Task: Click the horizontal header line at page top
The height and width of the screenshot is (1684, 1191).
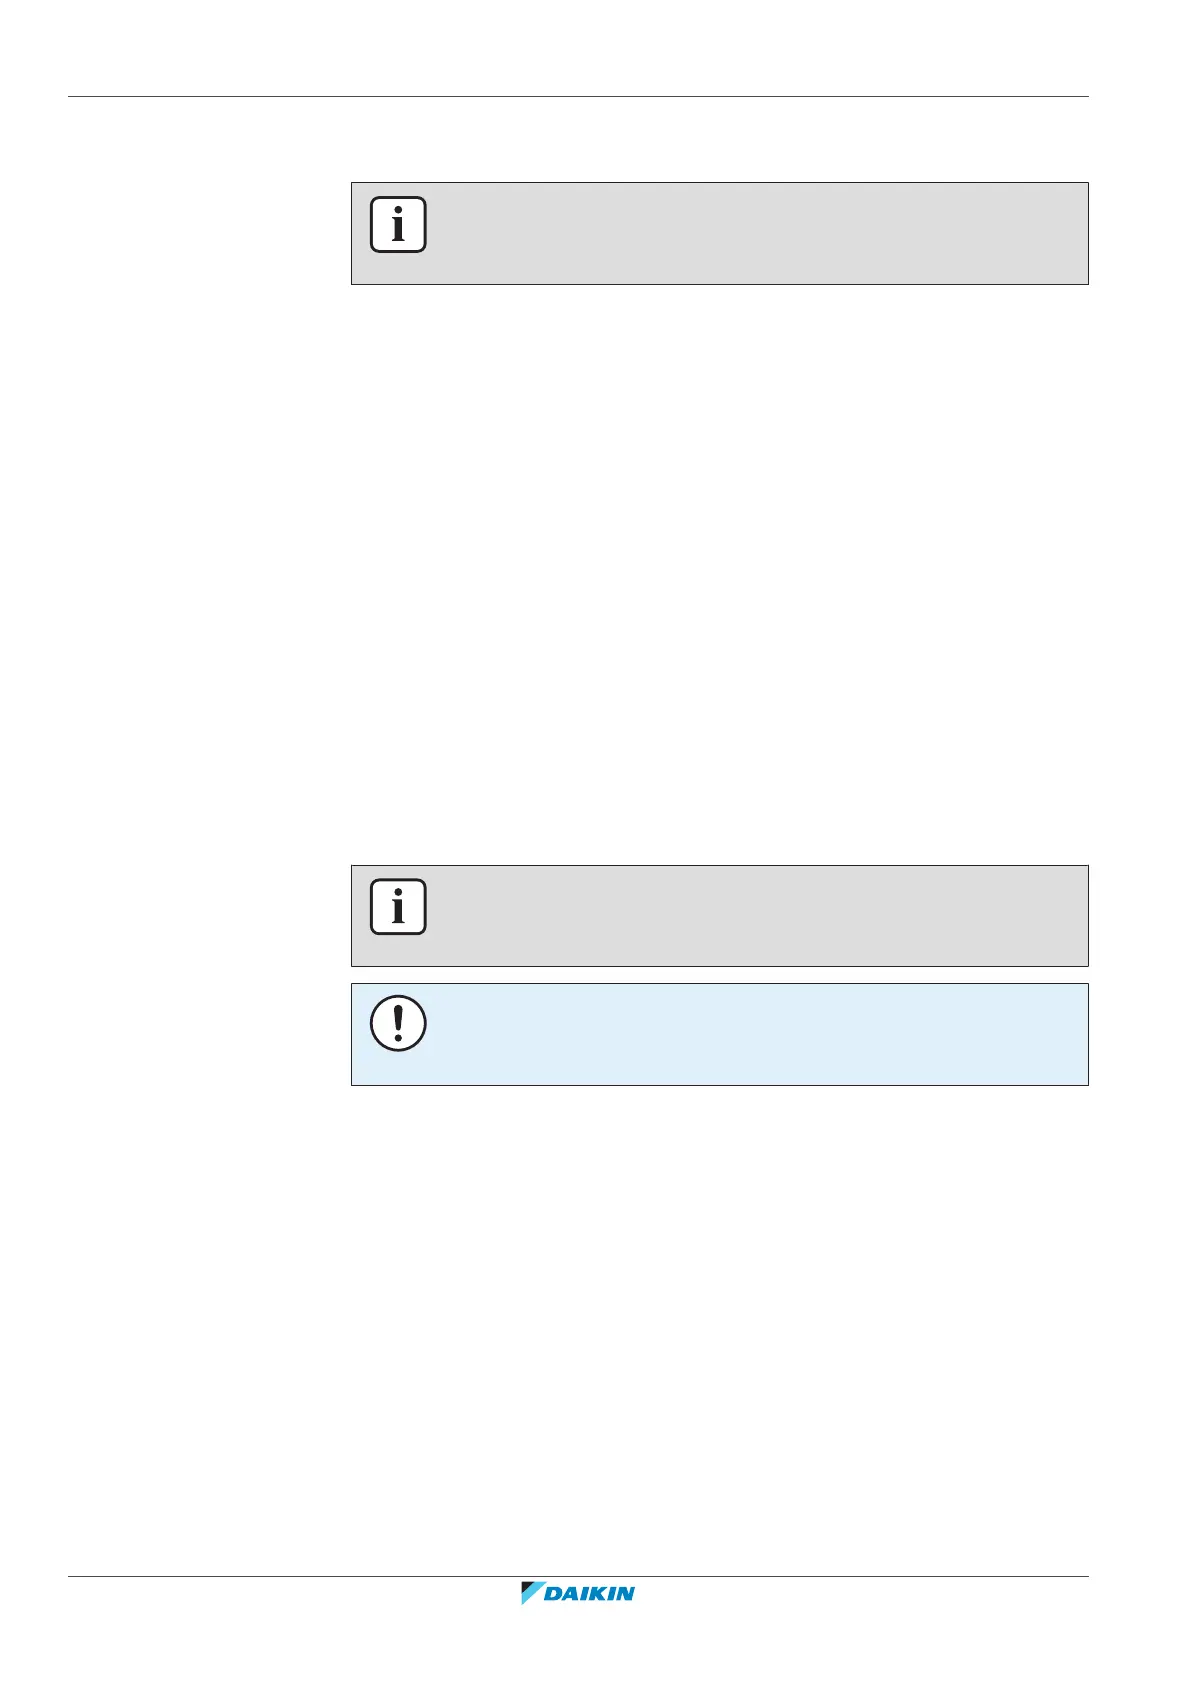Action: point(577,97)
